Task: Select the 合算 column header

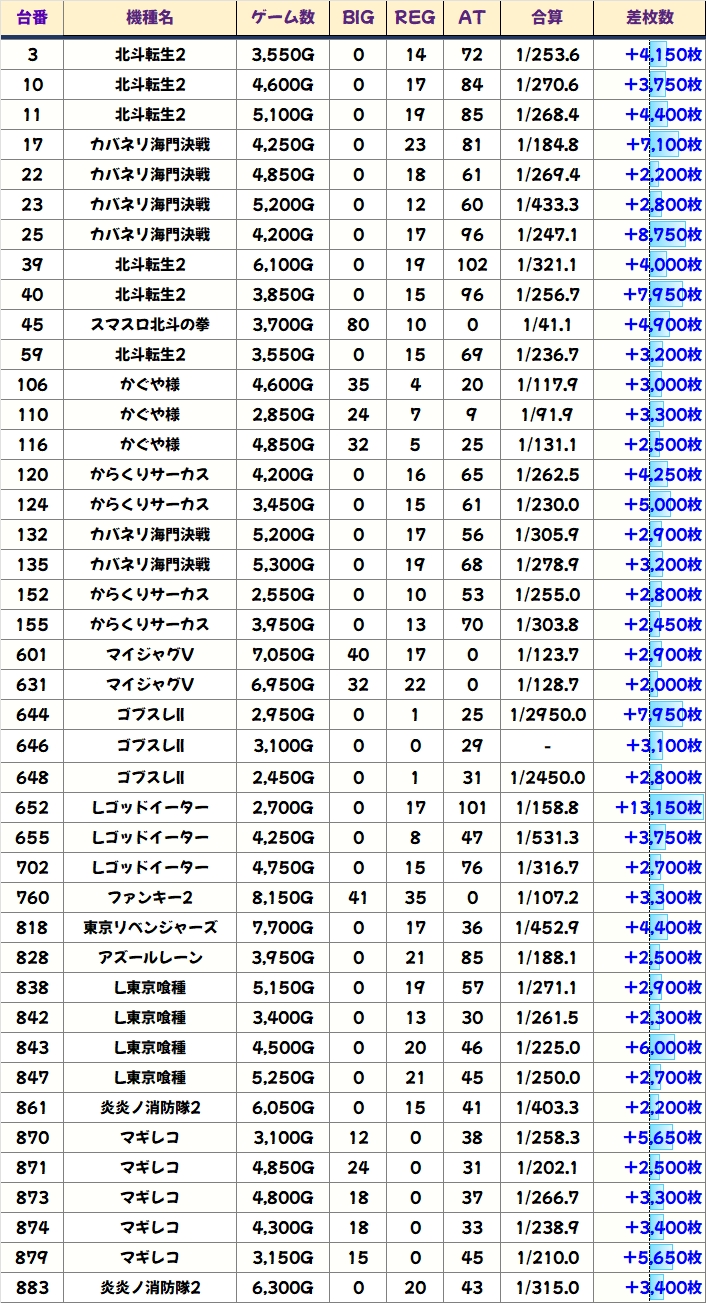Action: [547, 18]
